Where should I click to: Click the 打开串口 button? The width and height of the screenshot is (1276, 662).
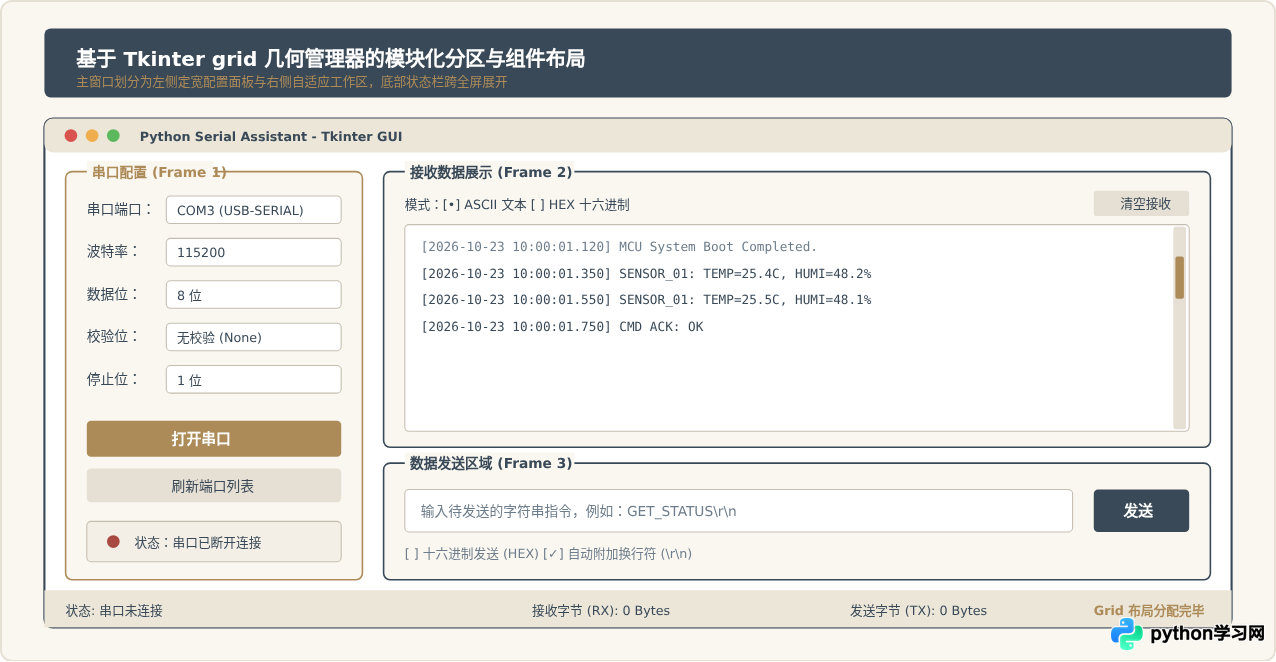point(214,439)
